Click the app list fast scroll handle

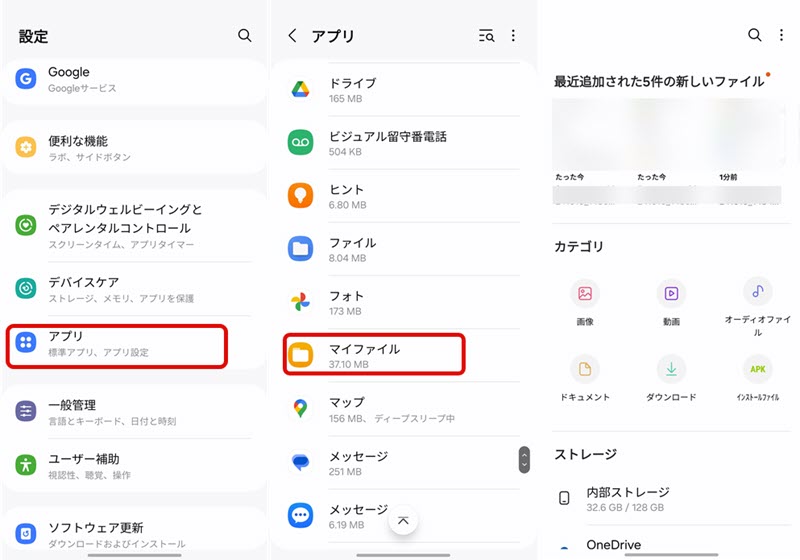tap(524, 460)
